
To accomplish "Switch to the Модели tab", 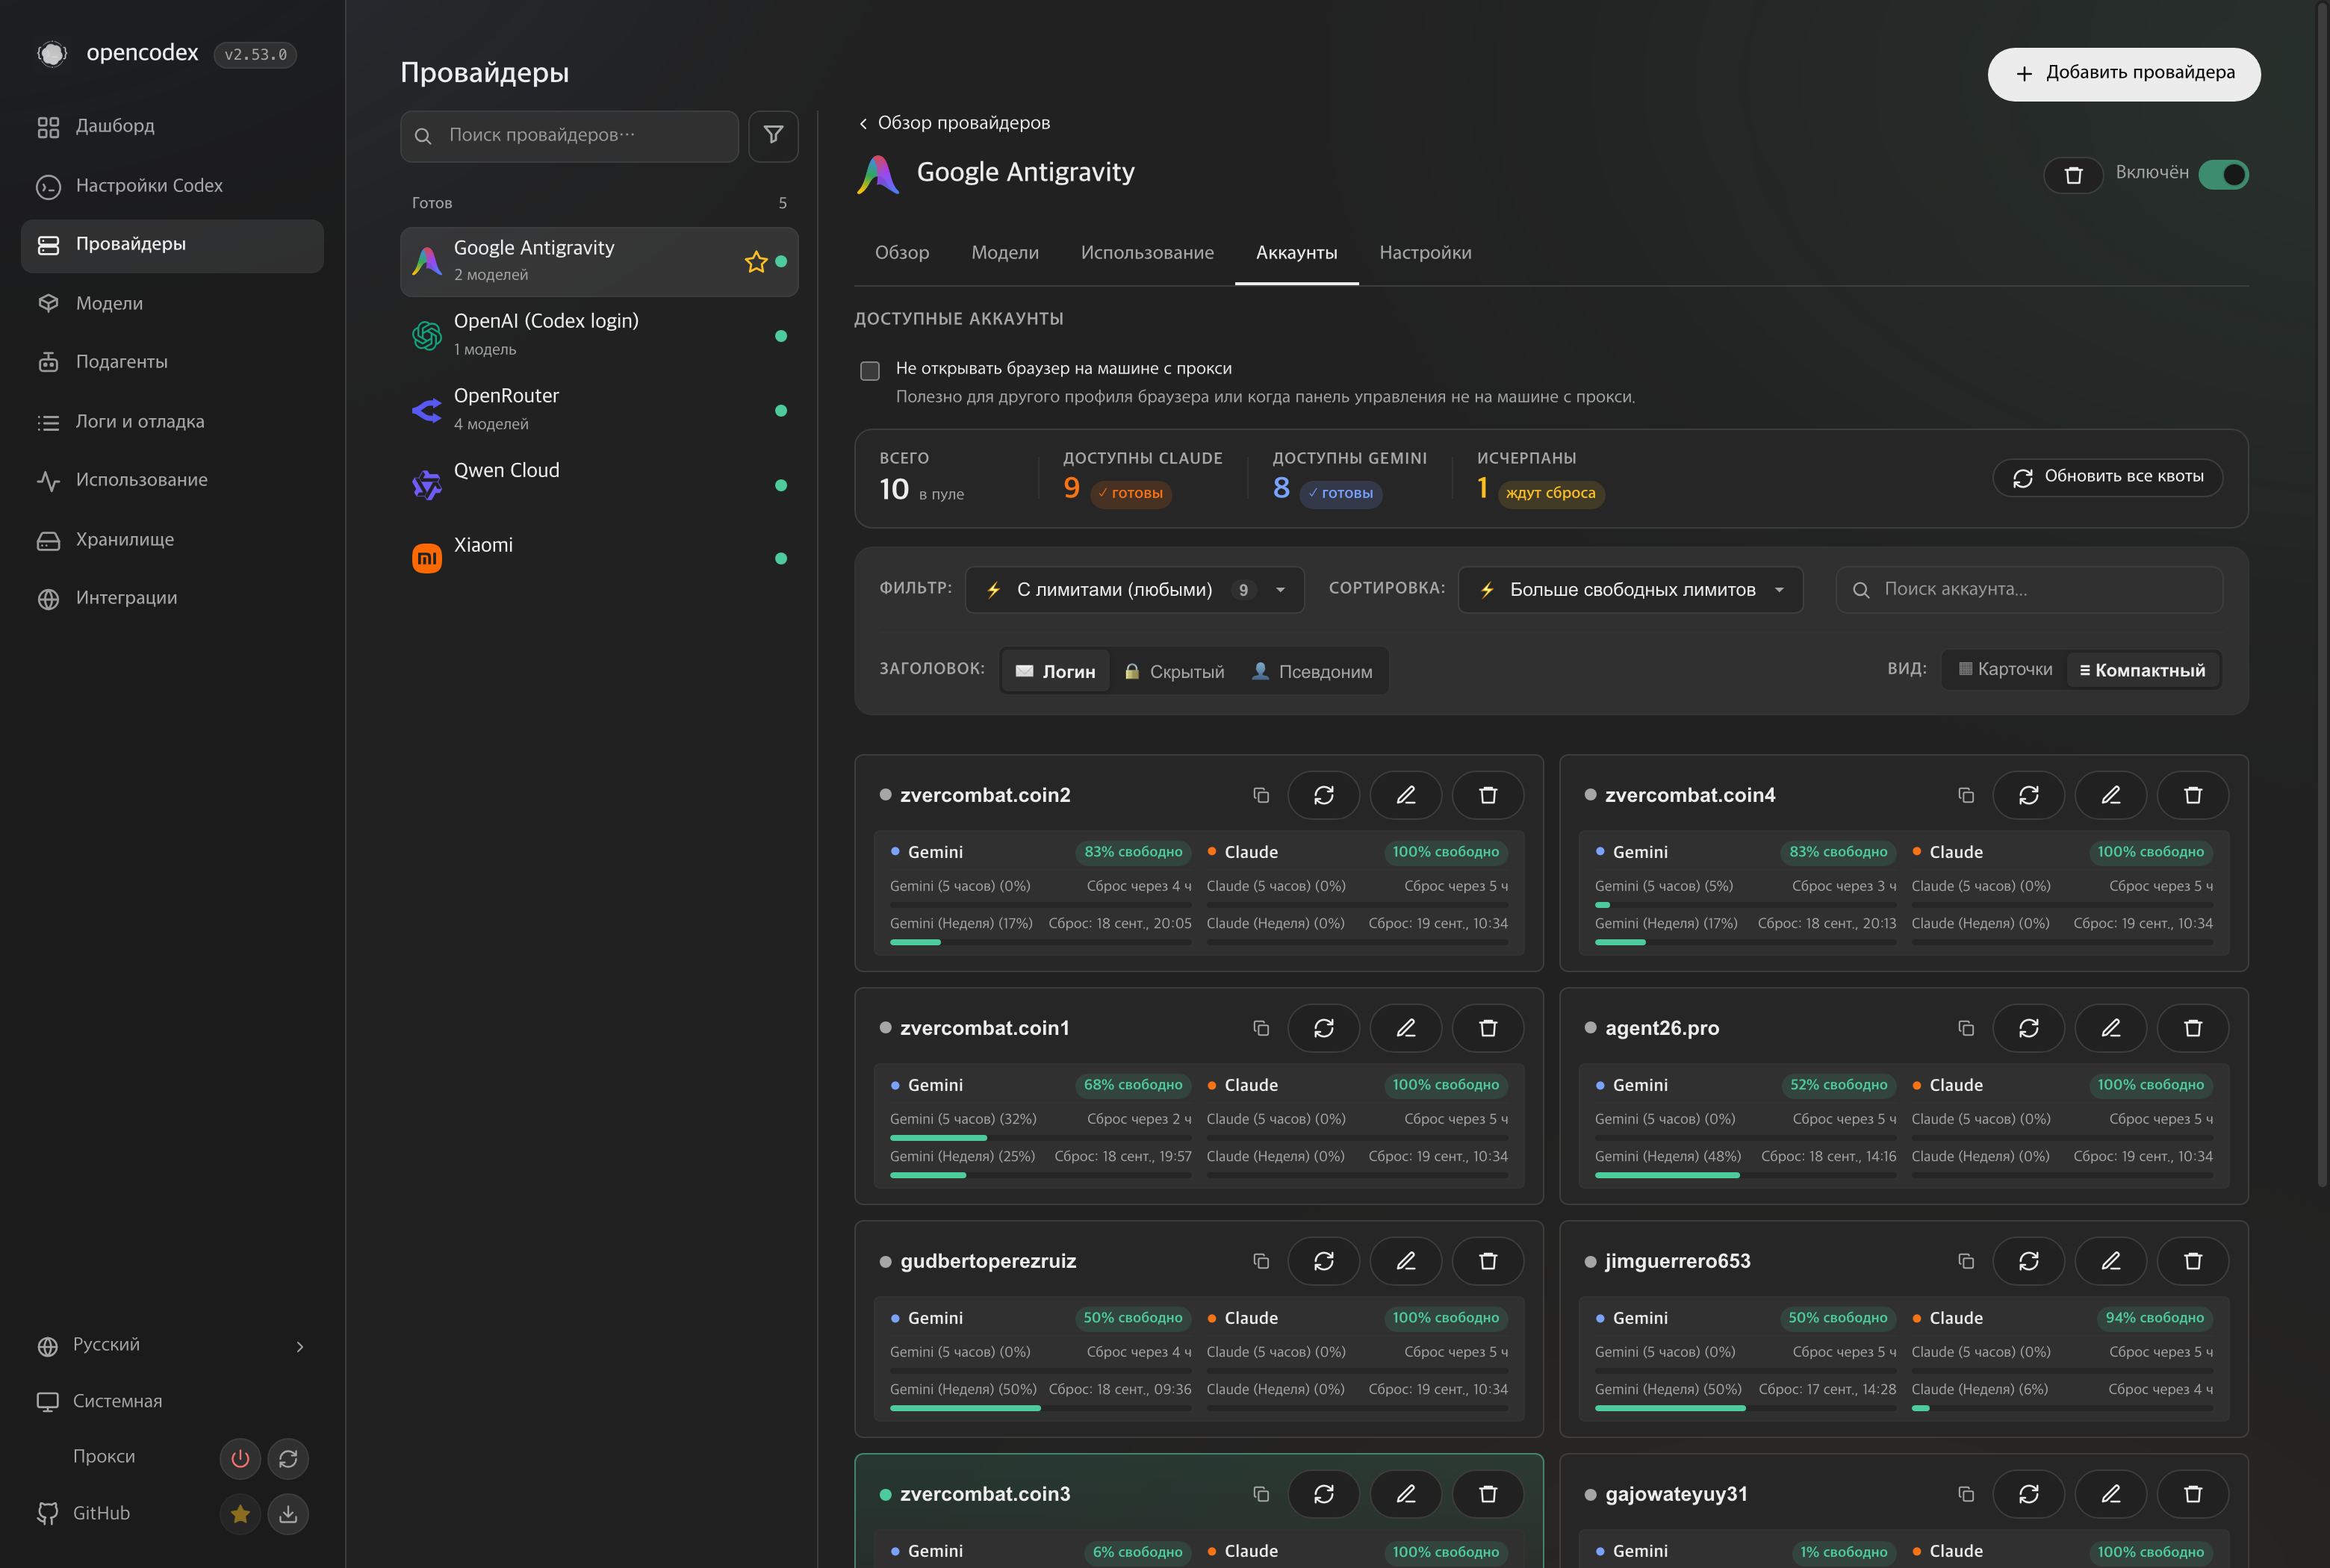I will pyautogui.click(x=1005, y=253).
